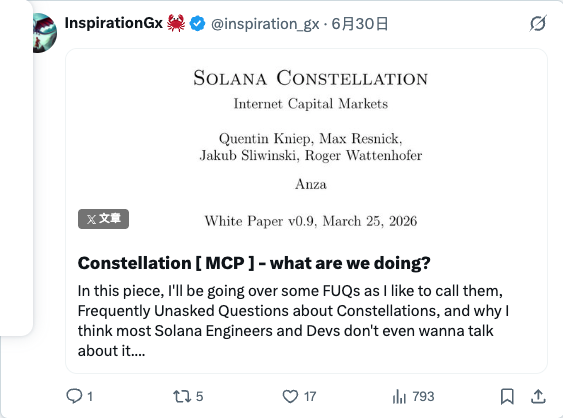563x418 pixels.
Task: Click the 17 likes count
Action: pos(310,396)
